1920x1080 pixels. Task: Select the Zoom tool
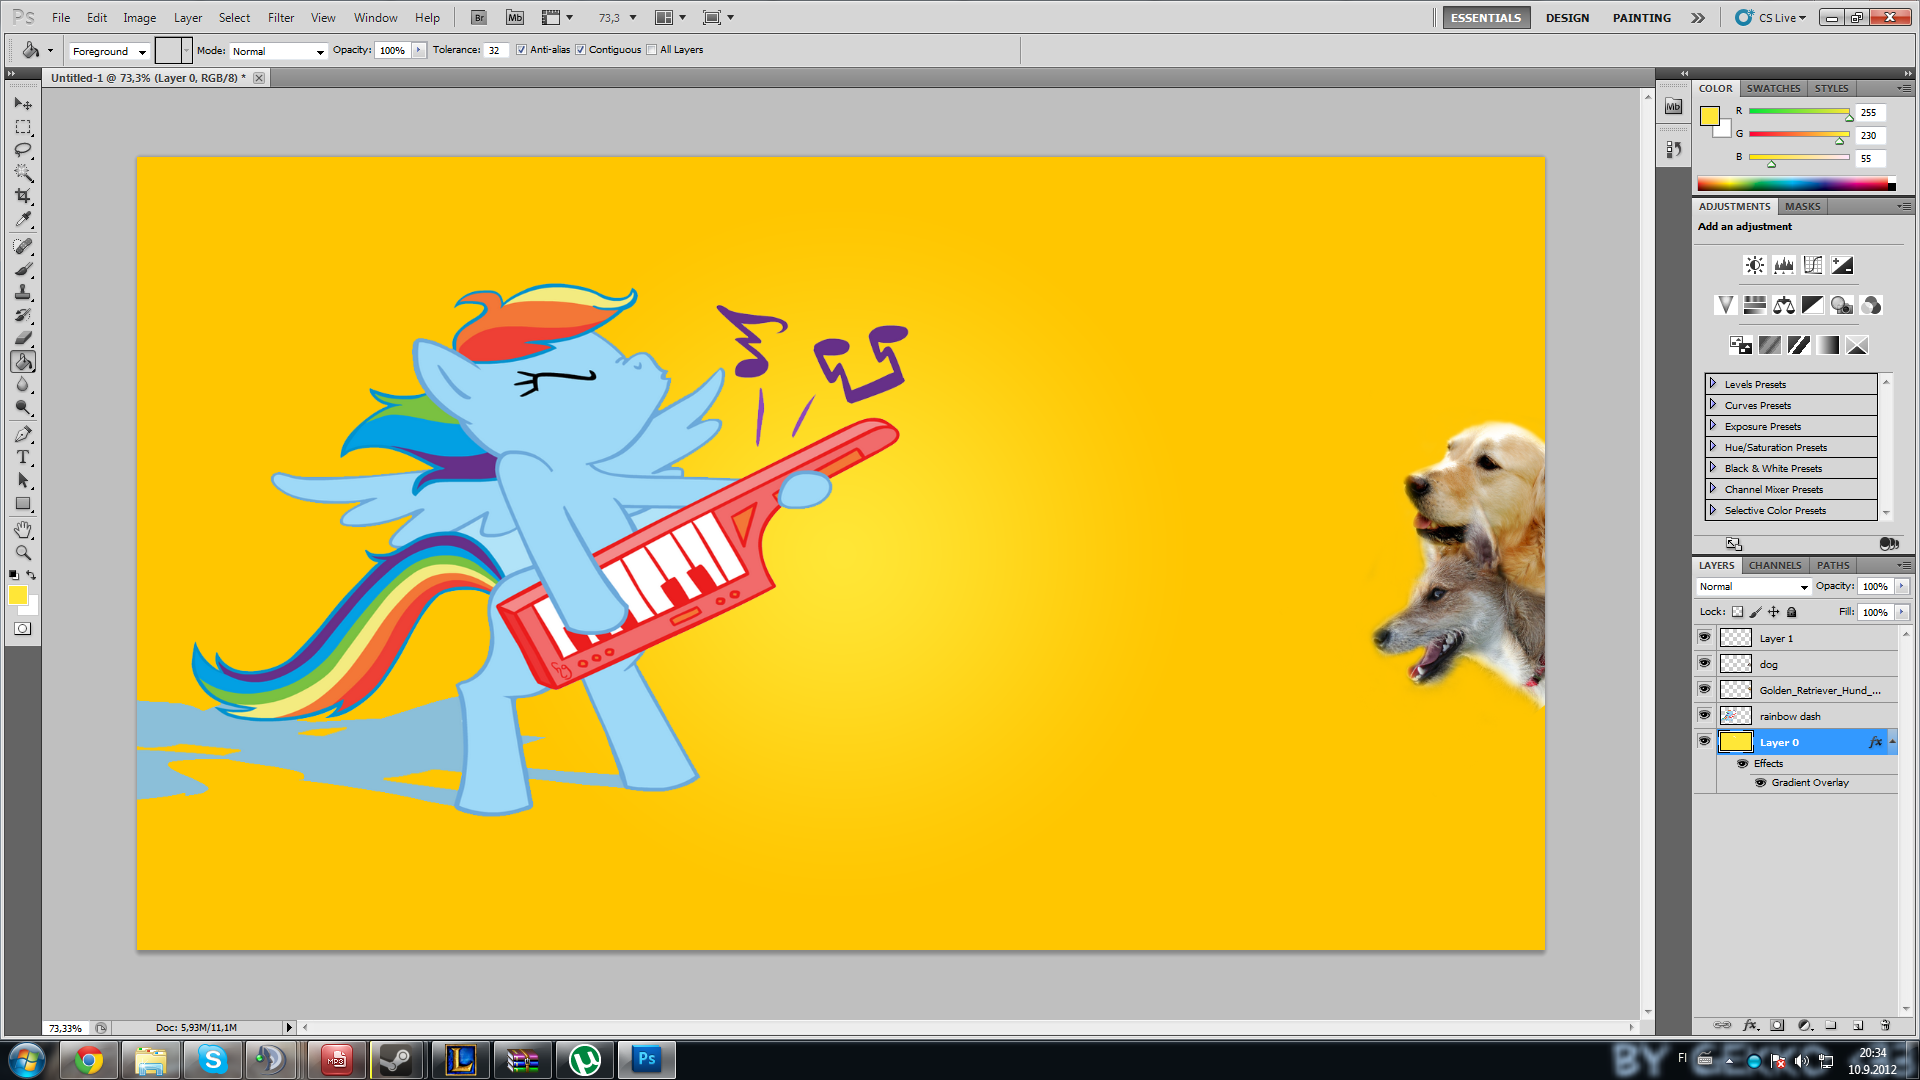[x=23, y=552]
